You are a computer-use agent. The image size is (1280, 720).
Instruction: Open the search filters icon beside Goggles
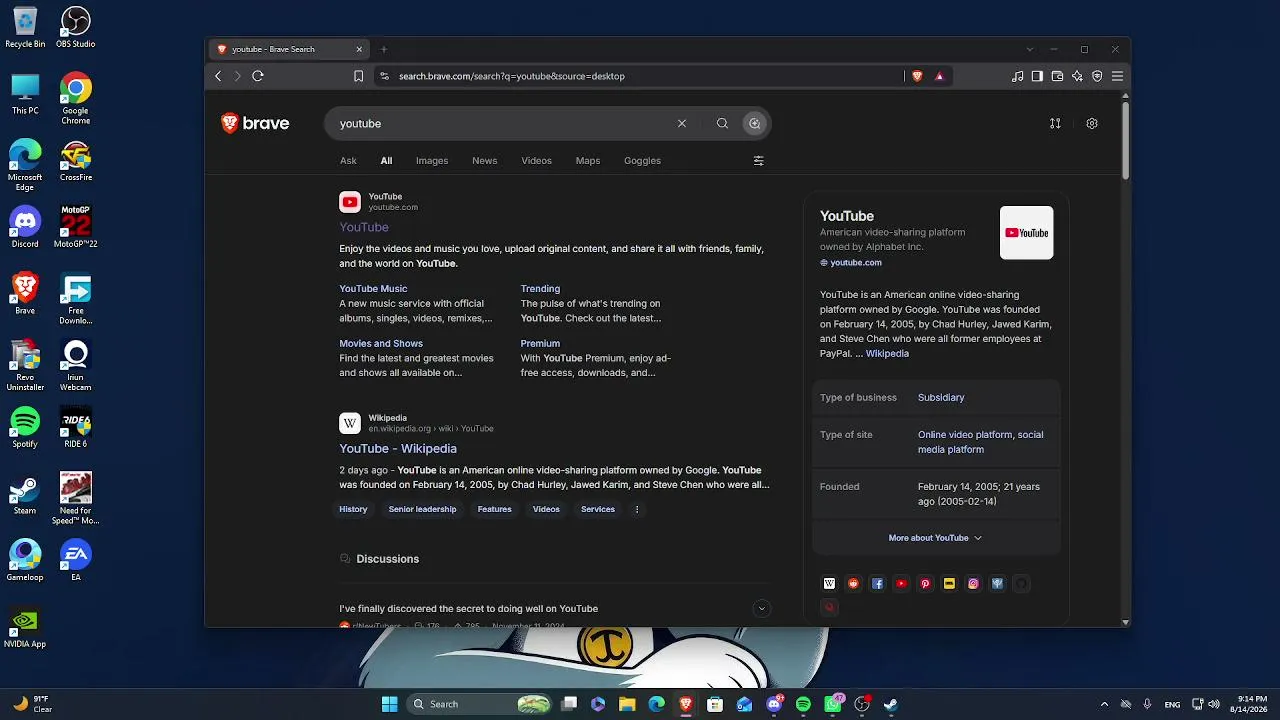click(x=758, y=161)
